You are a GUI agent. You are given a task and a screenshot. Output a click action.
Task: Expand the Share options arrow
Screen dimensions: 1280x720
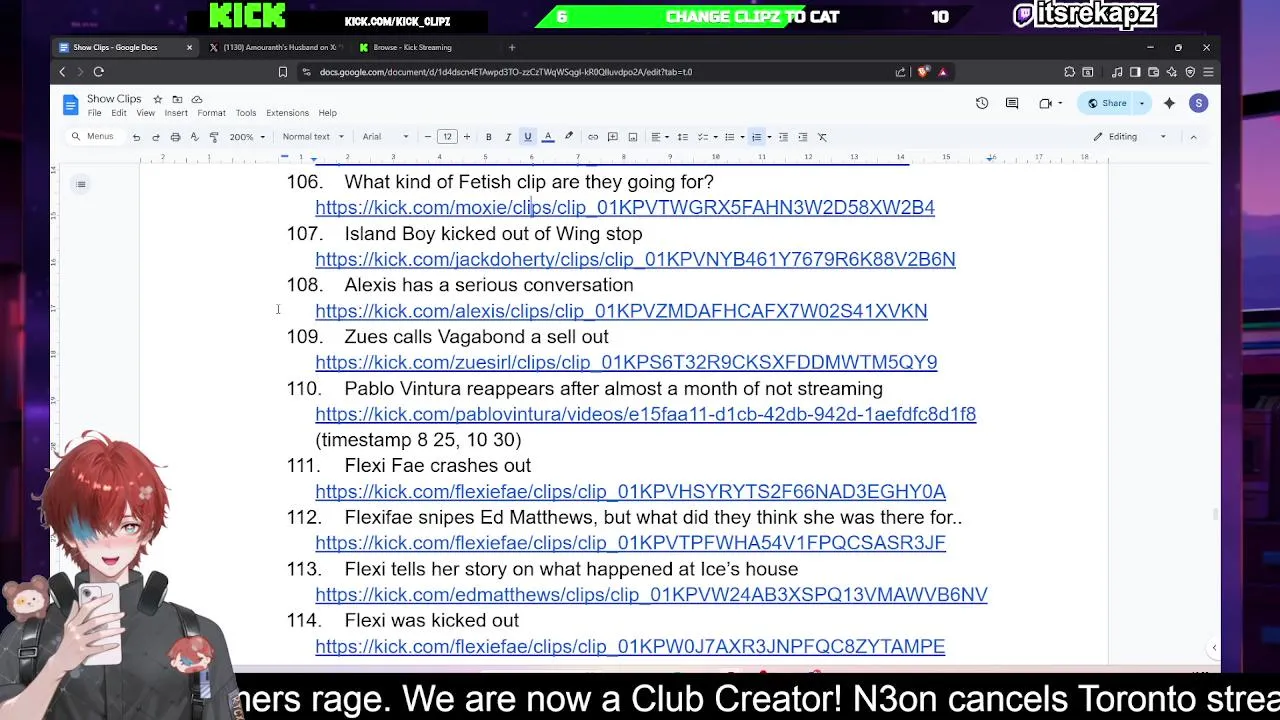pos(1141,103)
